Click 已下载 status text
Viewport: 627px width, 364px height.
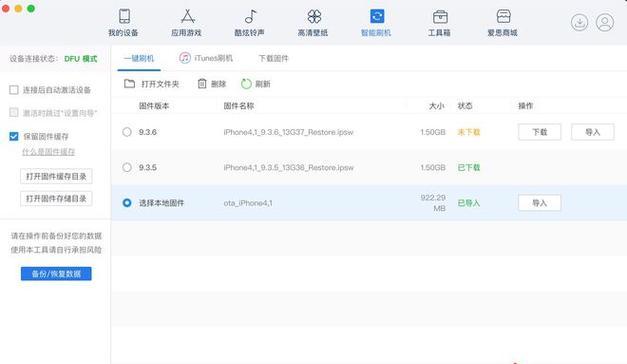click(x=469, y=167)
